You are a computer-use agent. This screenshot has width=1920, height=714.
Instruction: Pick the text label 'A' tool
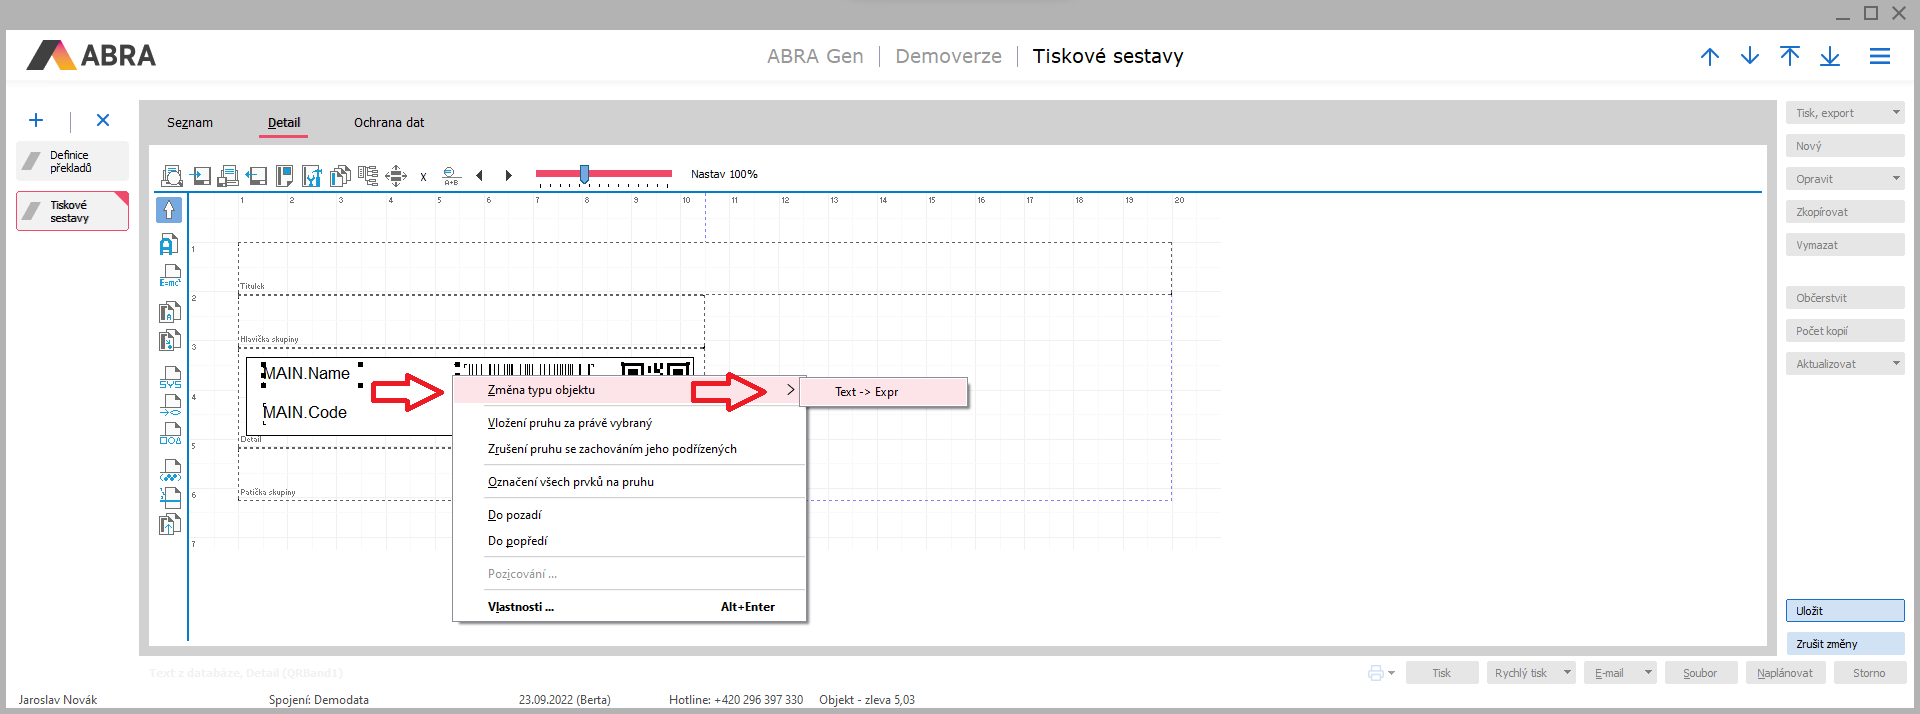(x=169, y=244)
